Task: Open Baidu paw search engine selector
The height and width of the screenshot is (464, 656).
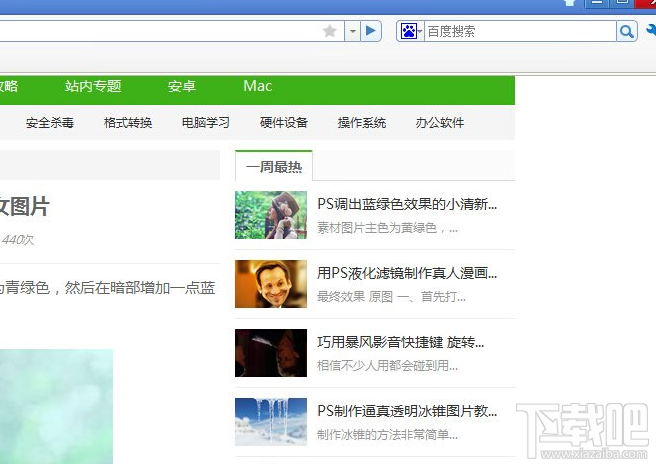Action: (410, 31)
